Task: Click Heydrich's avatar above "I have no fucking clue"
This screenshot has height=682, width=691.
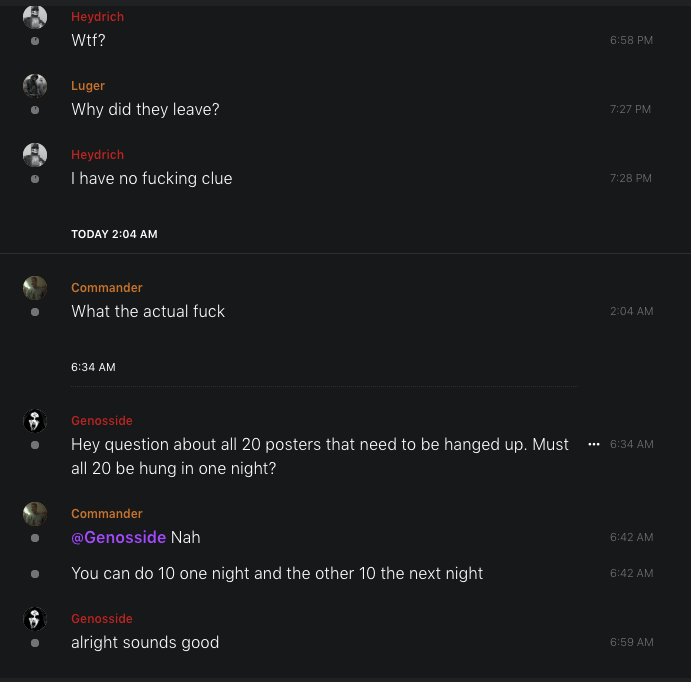Action: (x=35, y=155)
